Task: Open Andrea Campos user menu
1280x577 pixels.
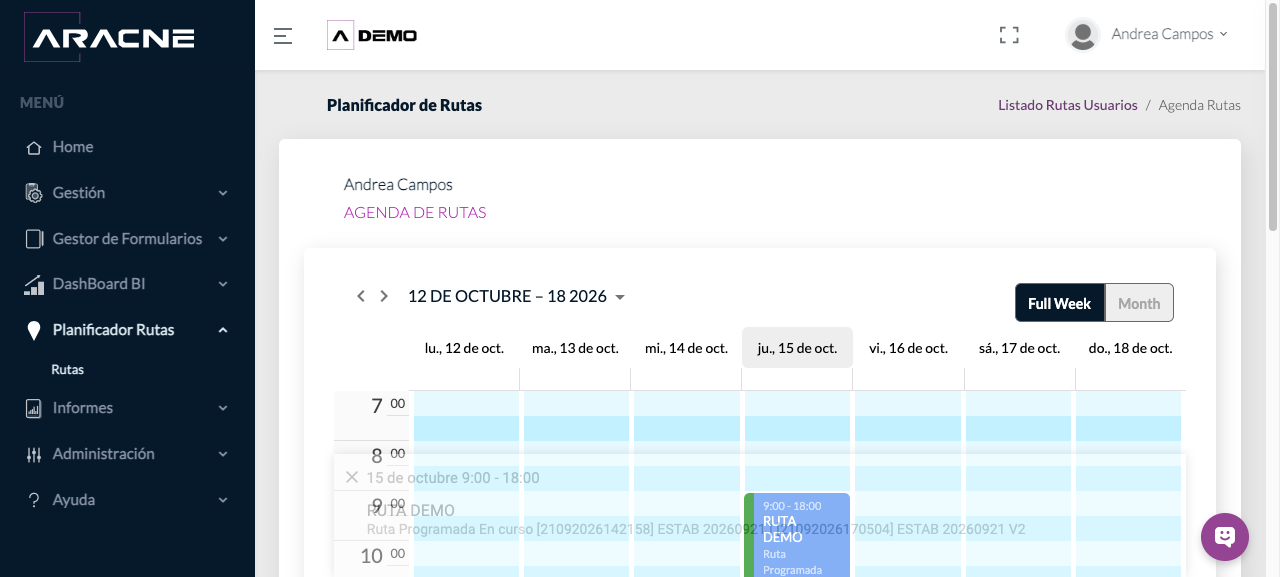Action: coord(1169,34)
